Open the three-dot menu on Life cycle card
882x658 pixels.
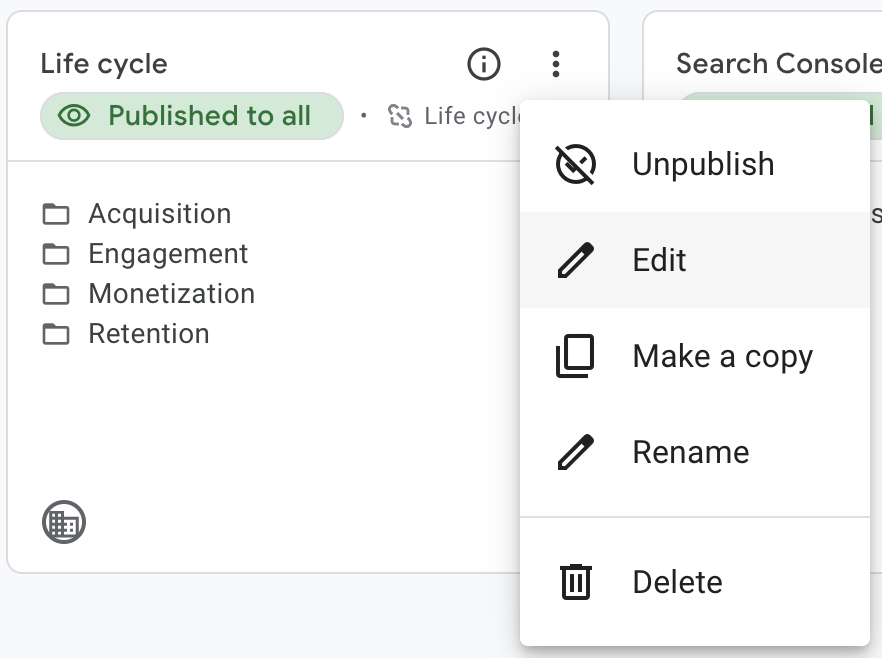click(x=556, y=65)
